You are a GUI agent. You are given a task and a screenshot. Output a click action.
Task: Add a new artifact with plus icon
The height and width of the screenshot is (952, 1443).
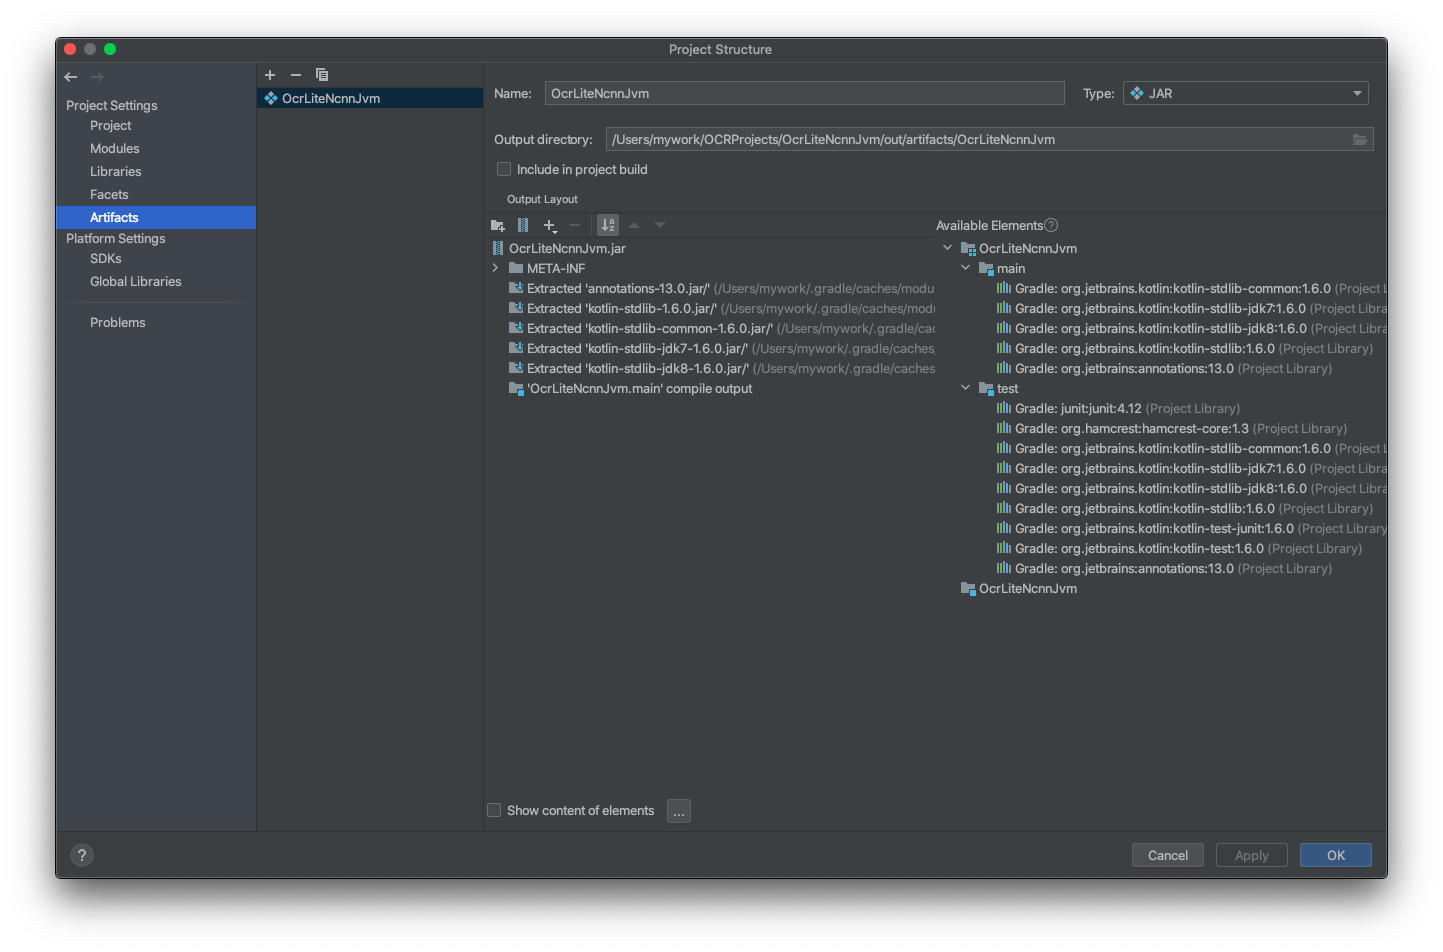coord(270,75)
